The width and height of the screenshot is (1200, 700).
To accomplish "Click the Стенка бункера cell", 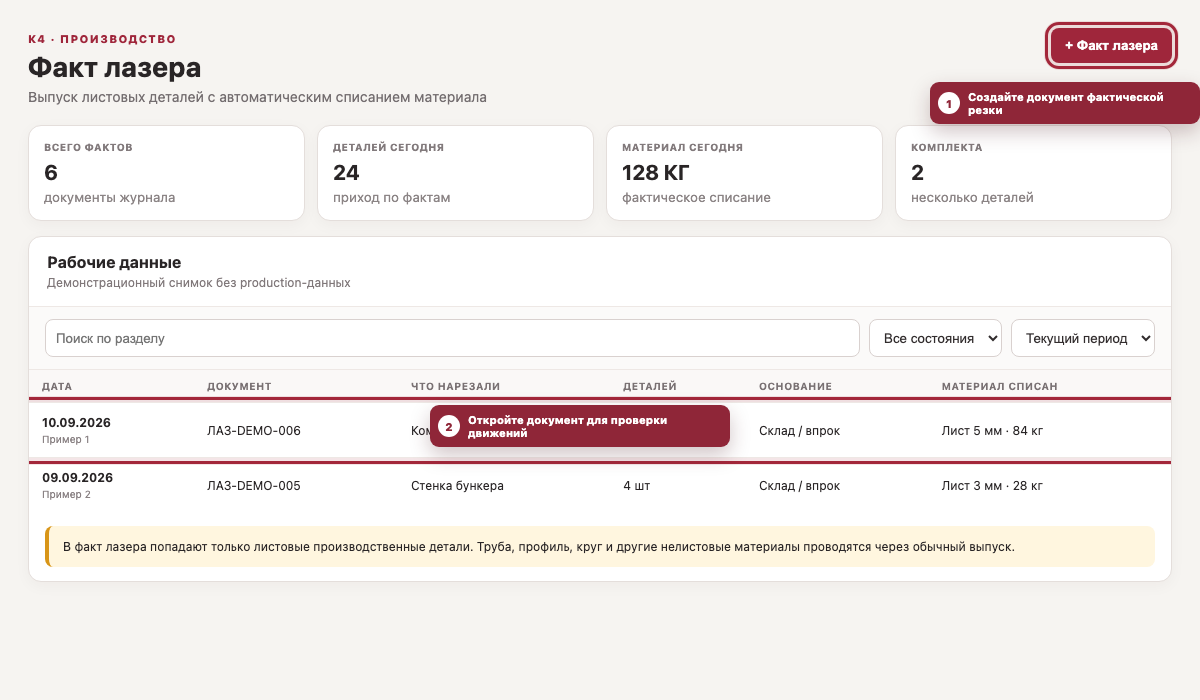I will [x=457, y=486].
